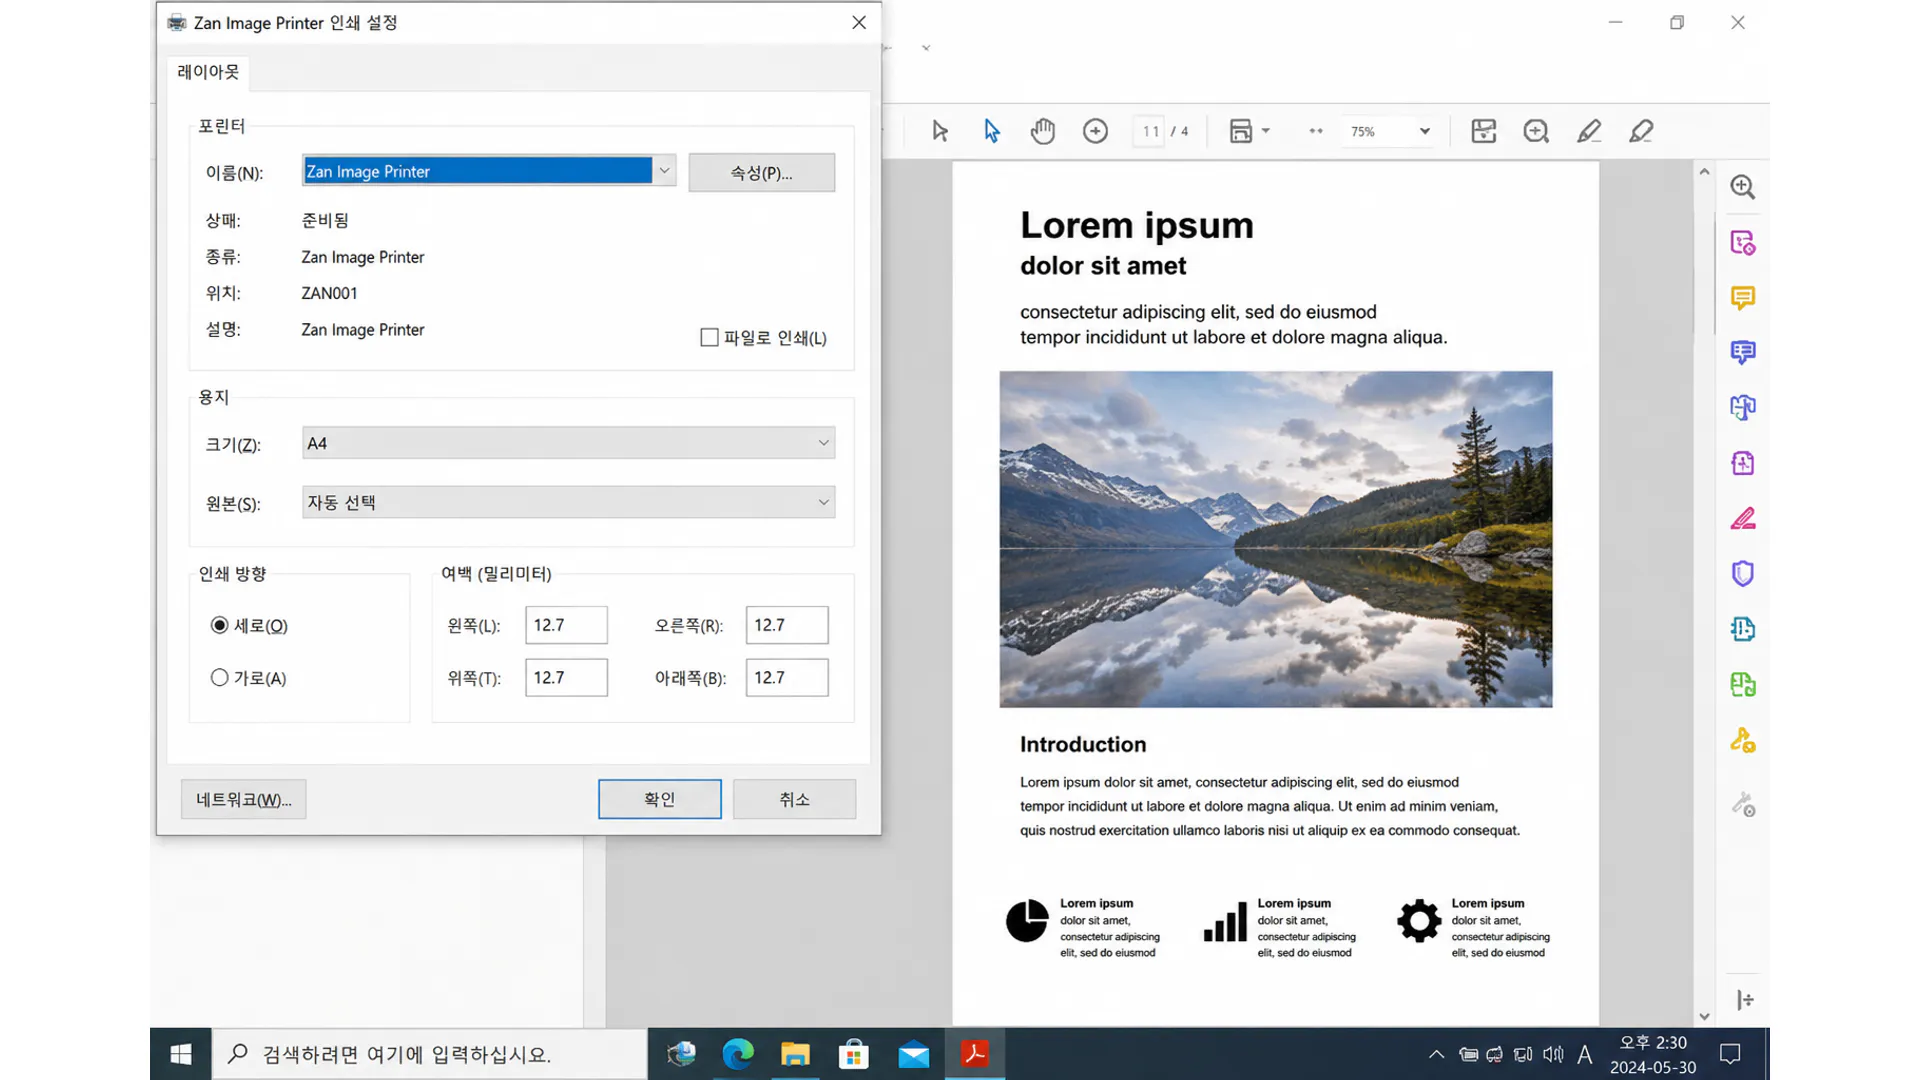The image size is (1920, 1080).
Task: Select the black arrow selection tool
Action: [939, 131]
